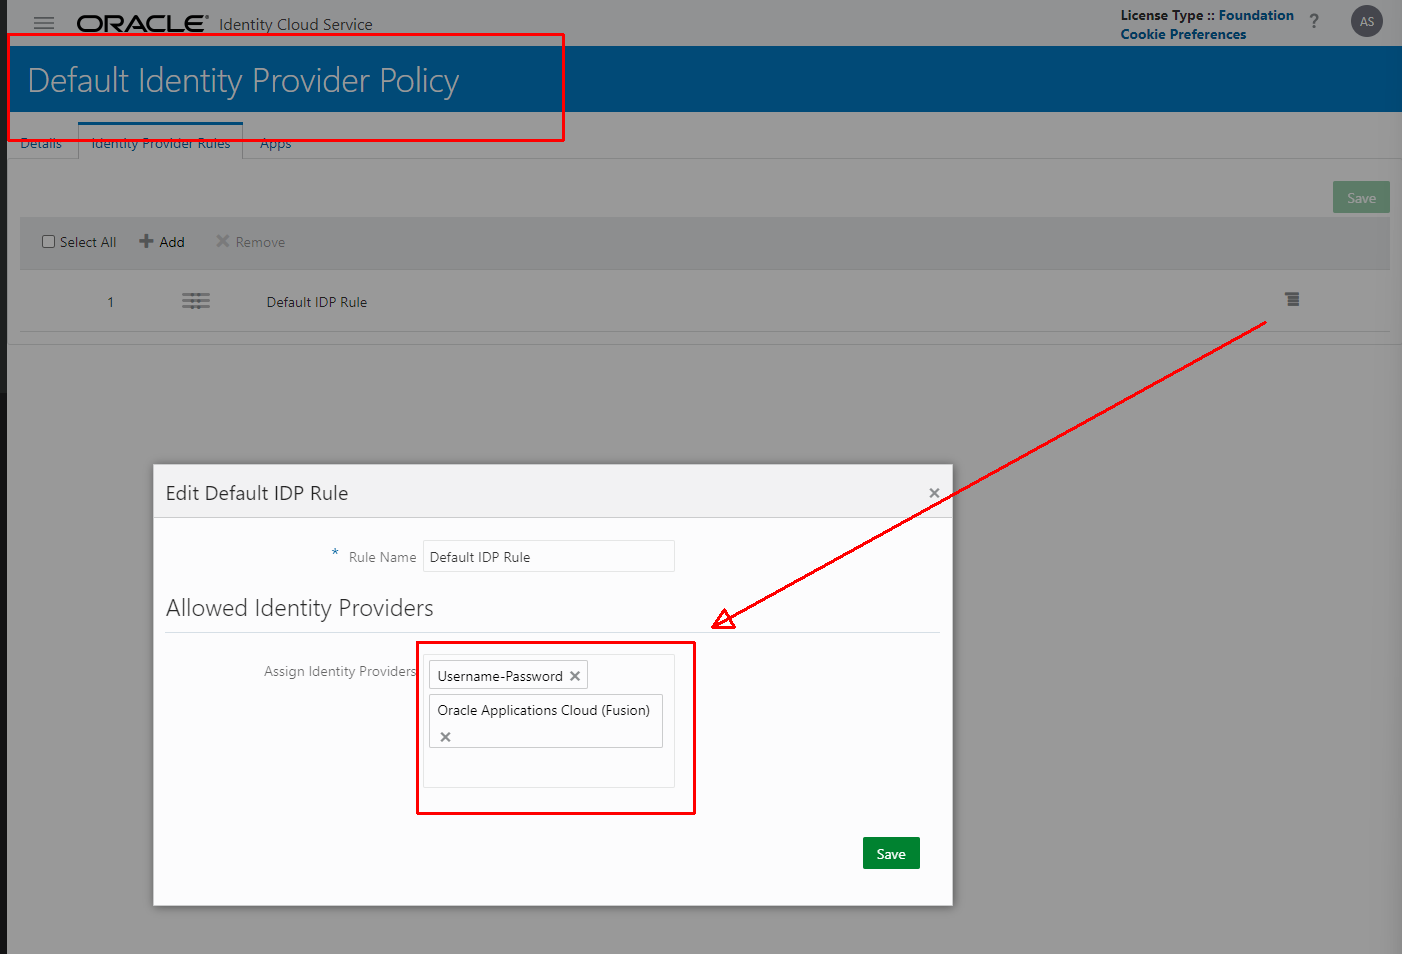The image size is (1402, 954).
Task: Click the Oracle Applications Cloud (Fusion) label
Action: [544, 710]
